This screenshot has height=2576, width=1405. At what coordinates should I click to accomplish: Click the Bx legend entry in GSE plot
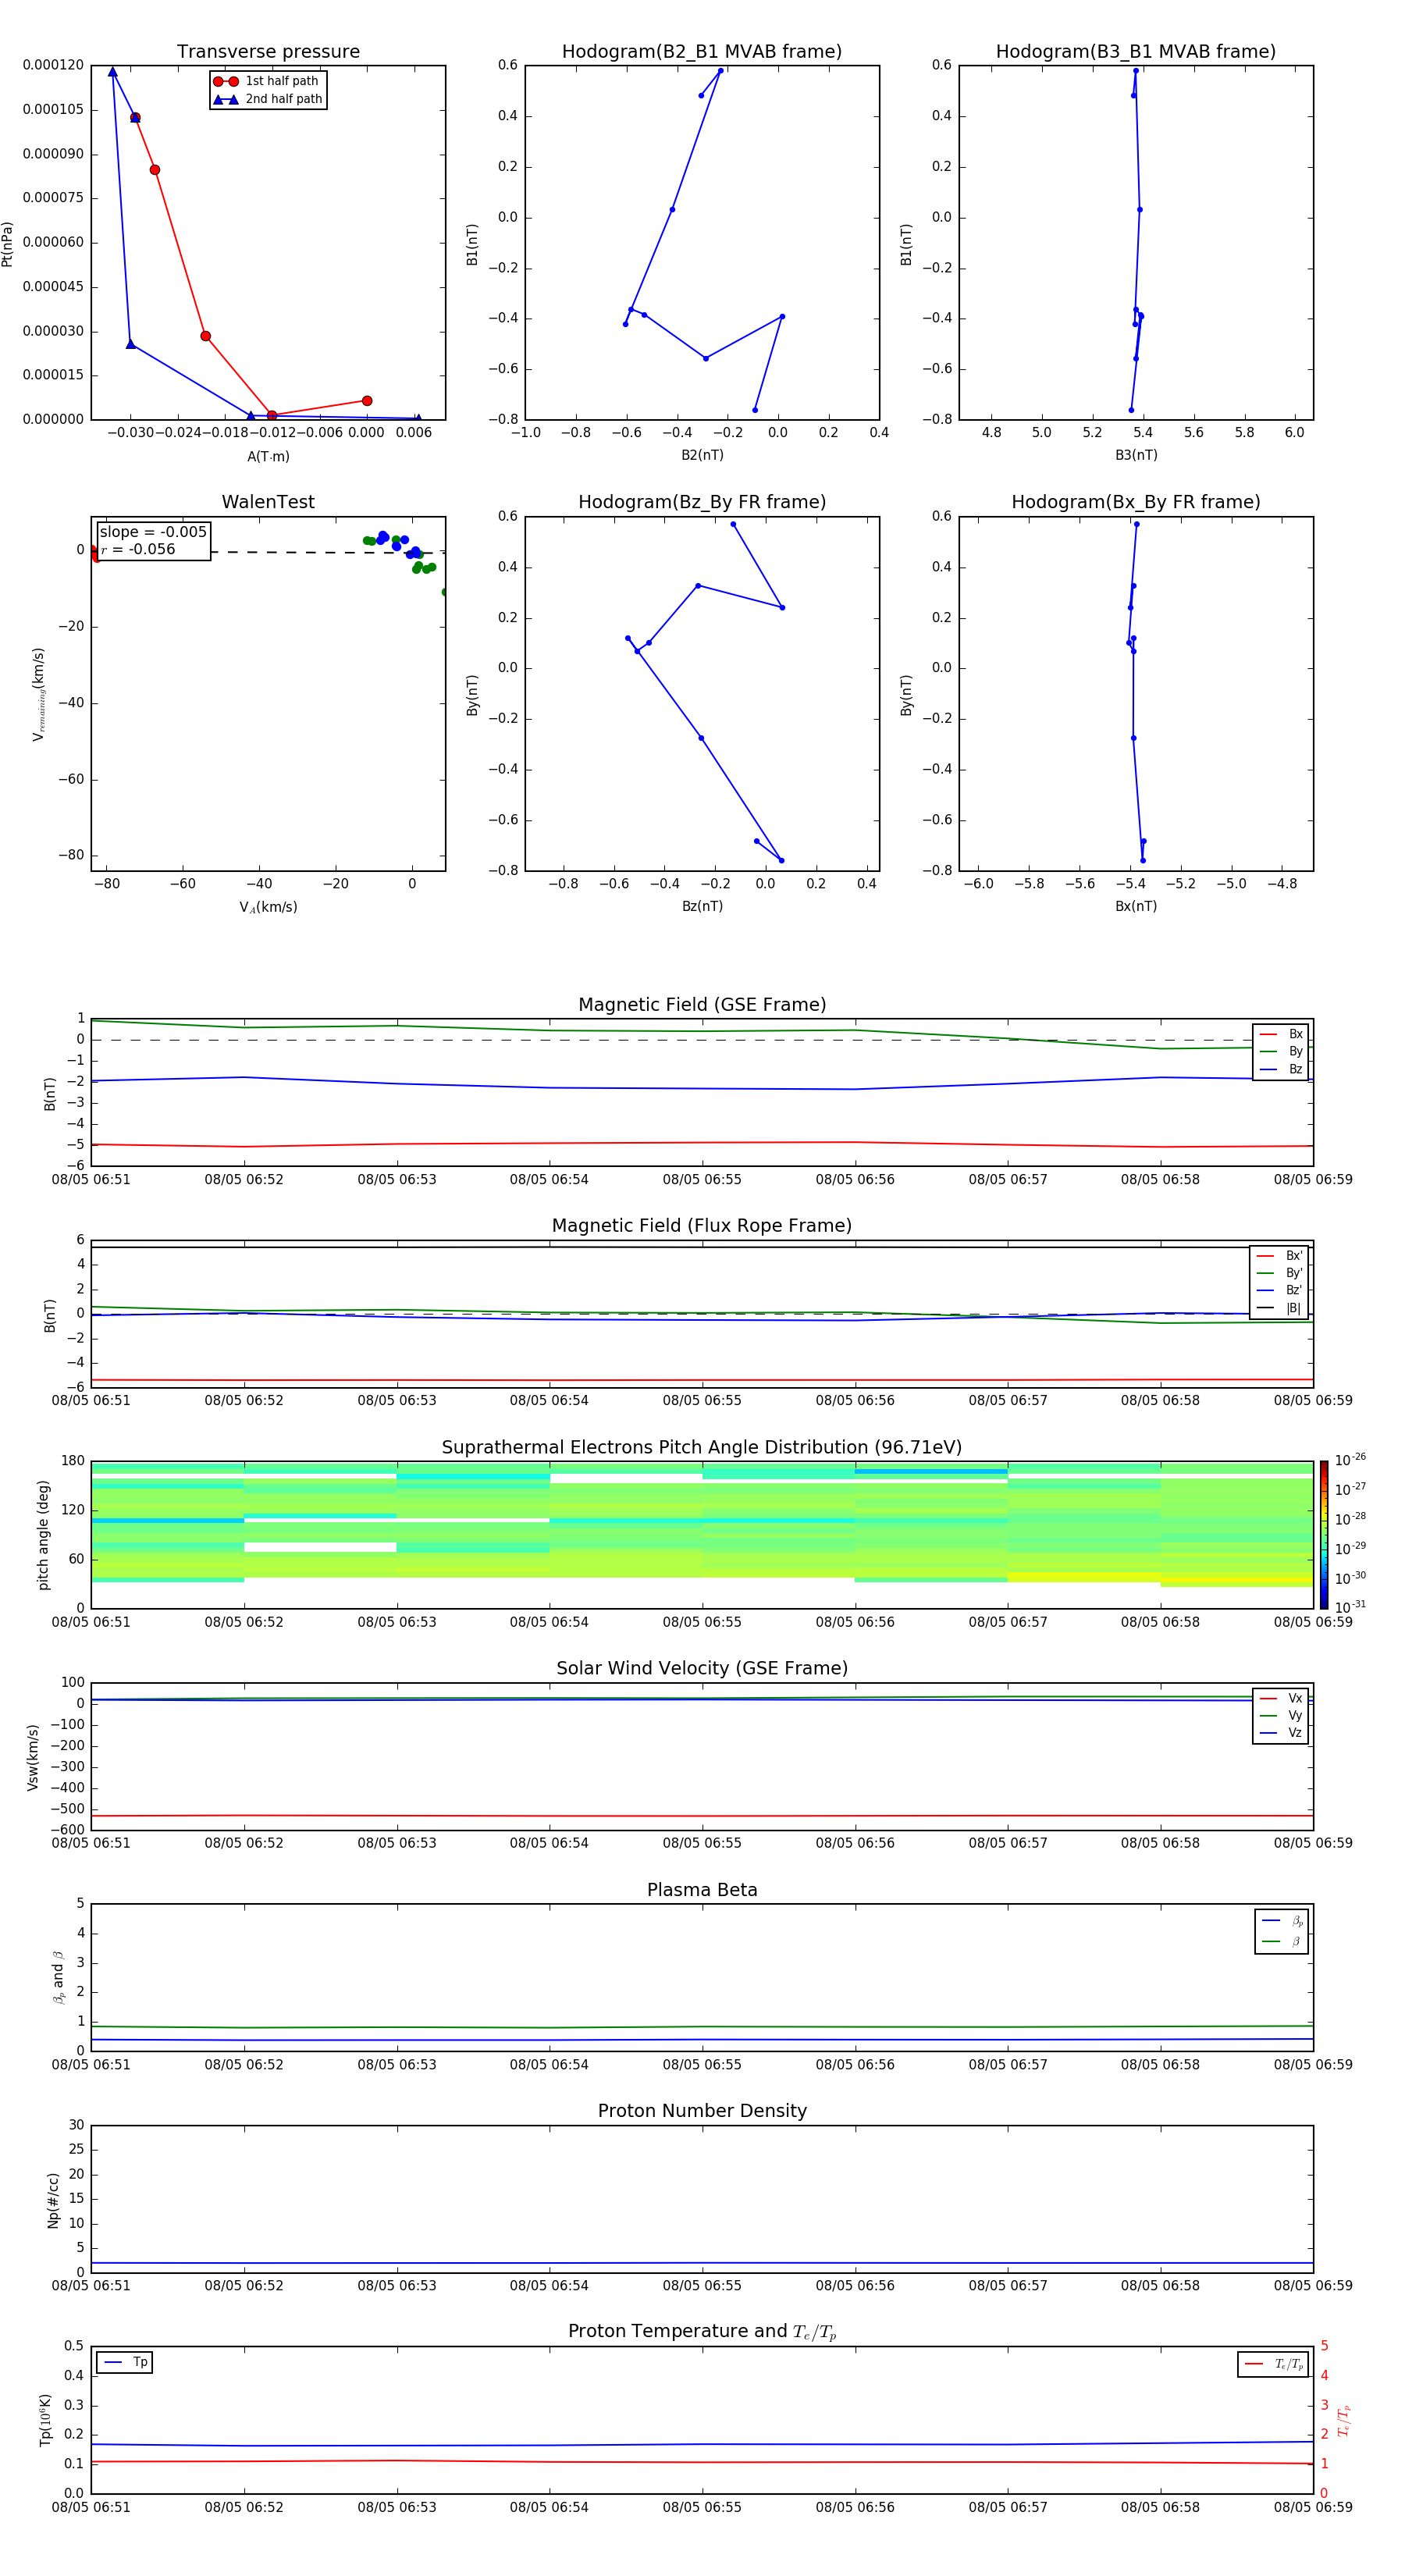point(1281,1034)
